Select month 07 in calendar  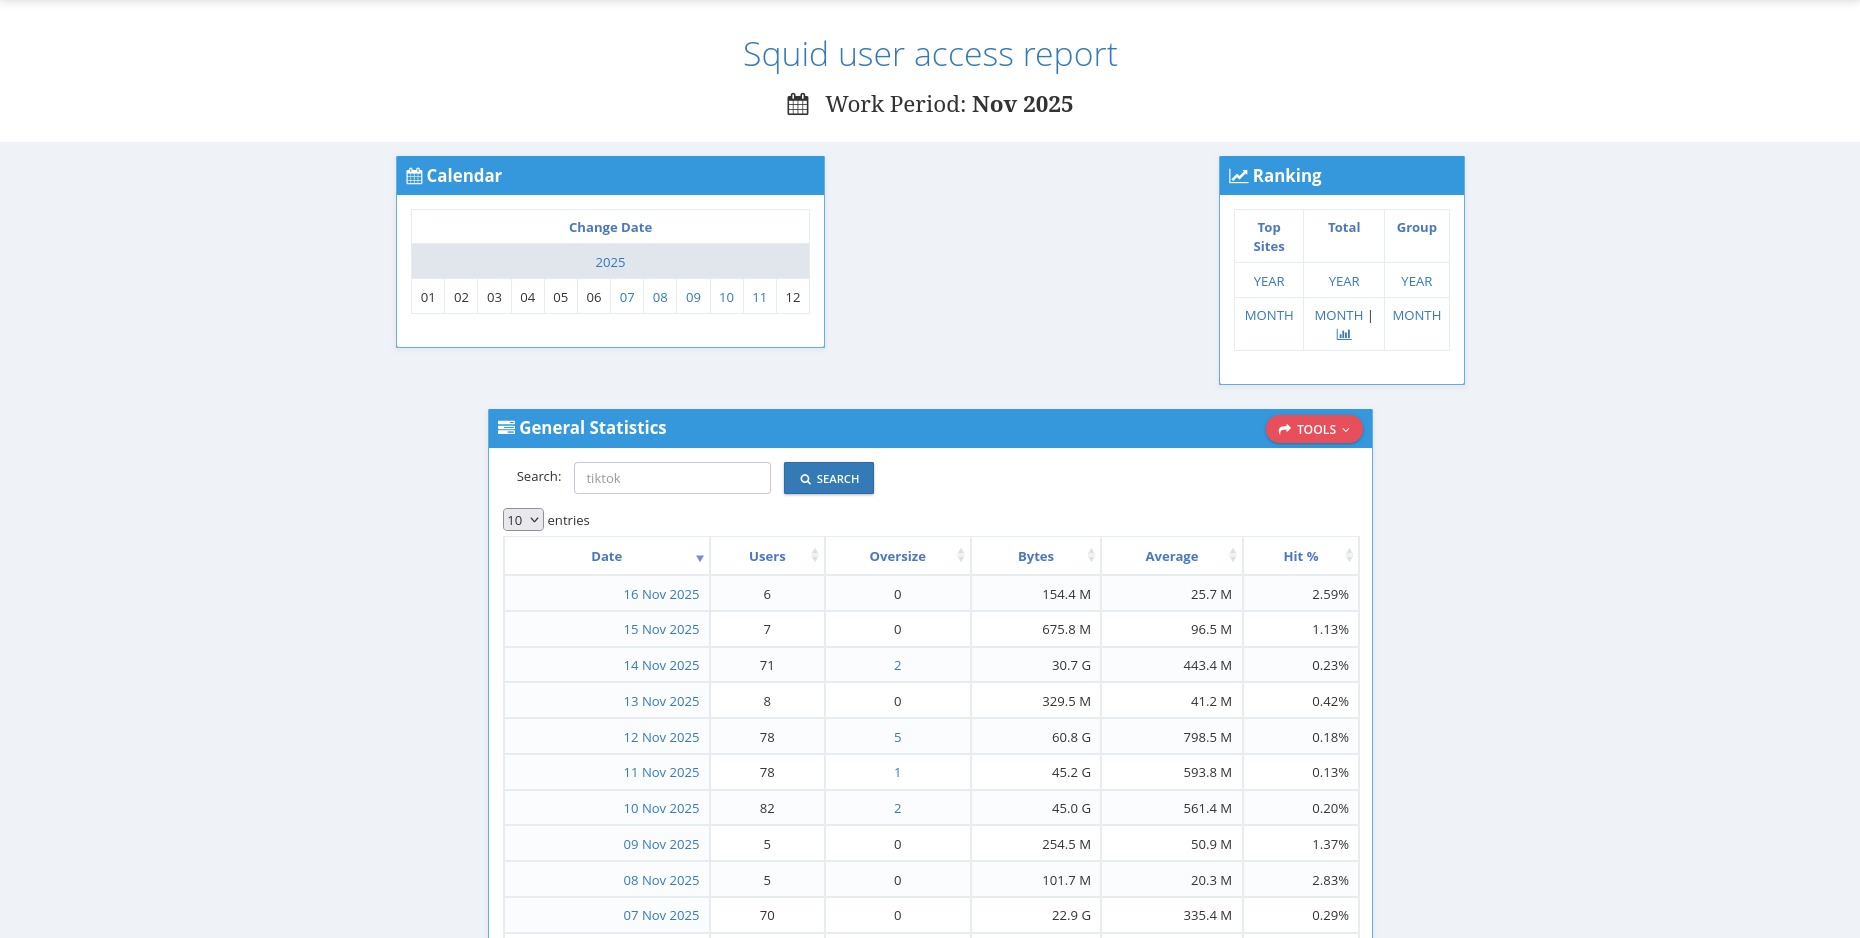[627, 297]
